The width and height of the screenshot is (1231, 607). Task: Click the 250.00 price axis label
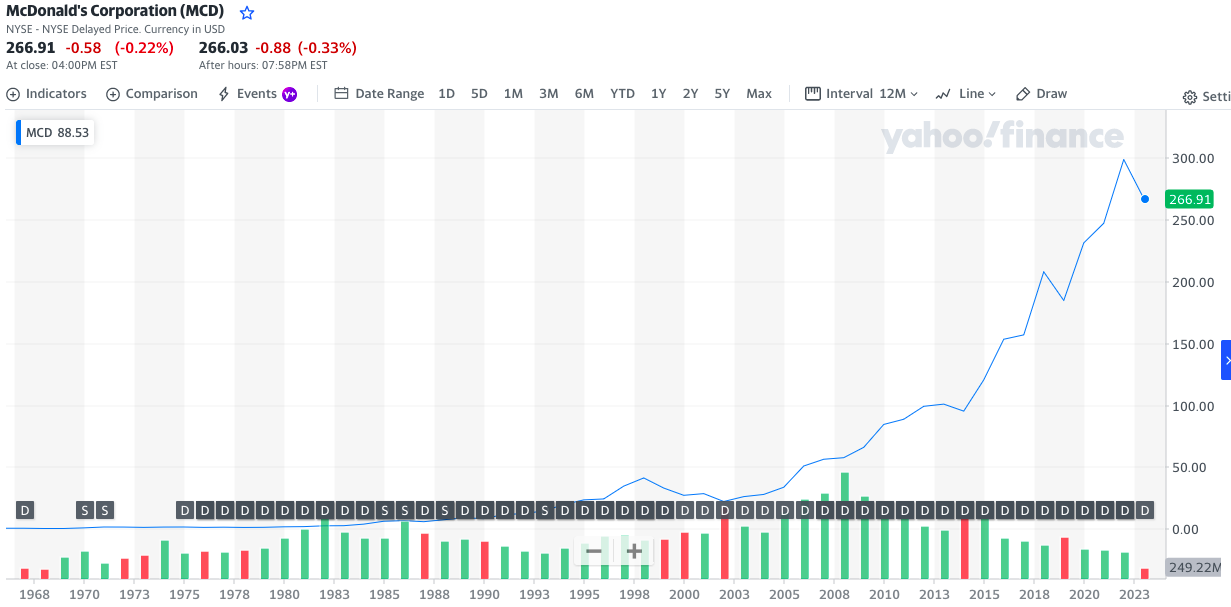tap(1192, 221)
